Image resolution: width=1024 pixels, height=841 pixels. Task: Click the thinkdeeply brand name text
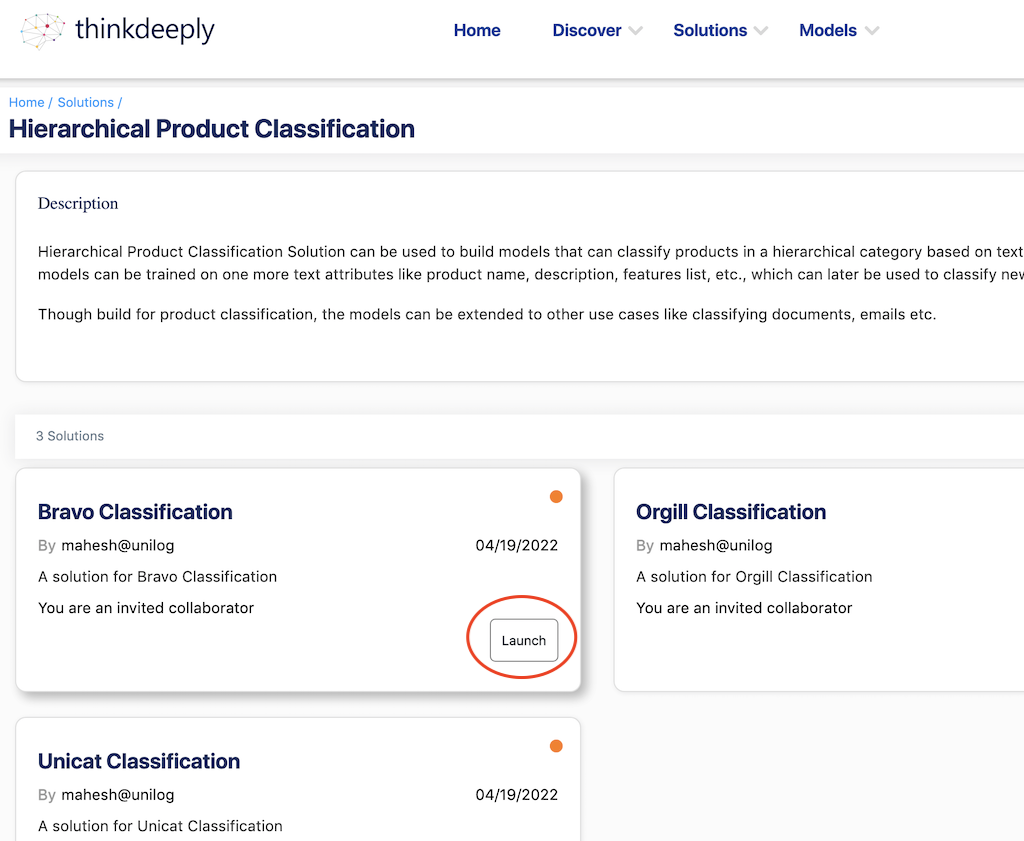(x=145, y=31)
